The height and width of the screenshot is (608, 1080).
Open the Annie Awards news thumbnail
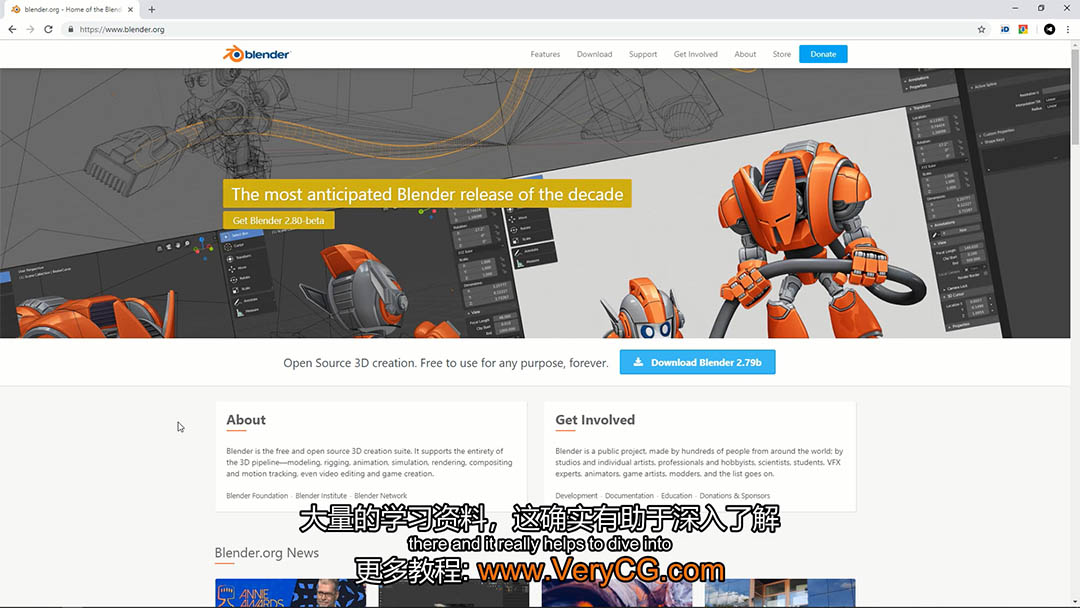pyautogui.click(x=290, y=593)
